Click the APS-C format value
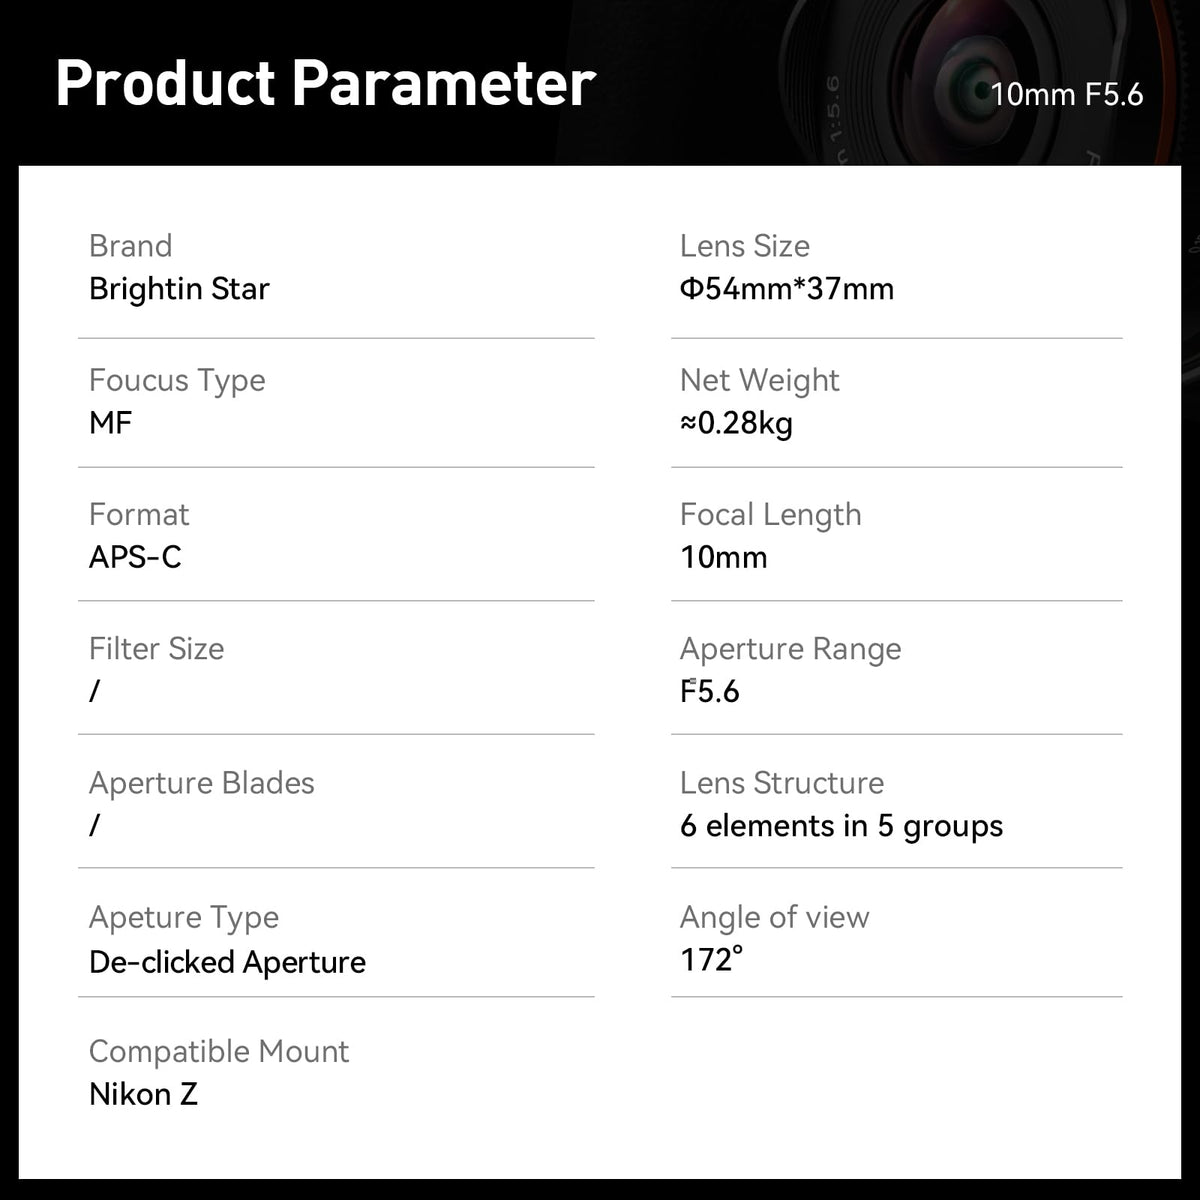 [x=135, y=557]
